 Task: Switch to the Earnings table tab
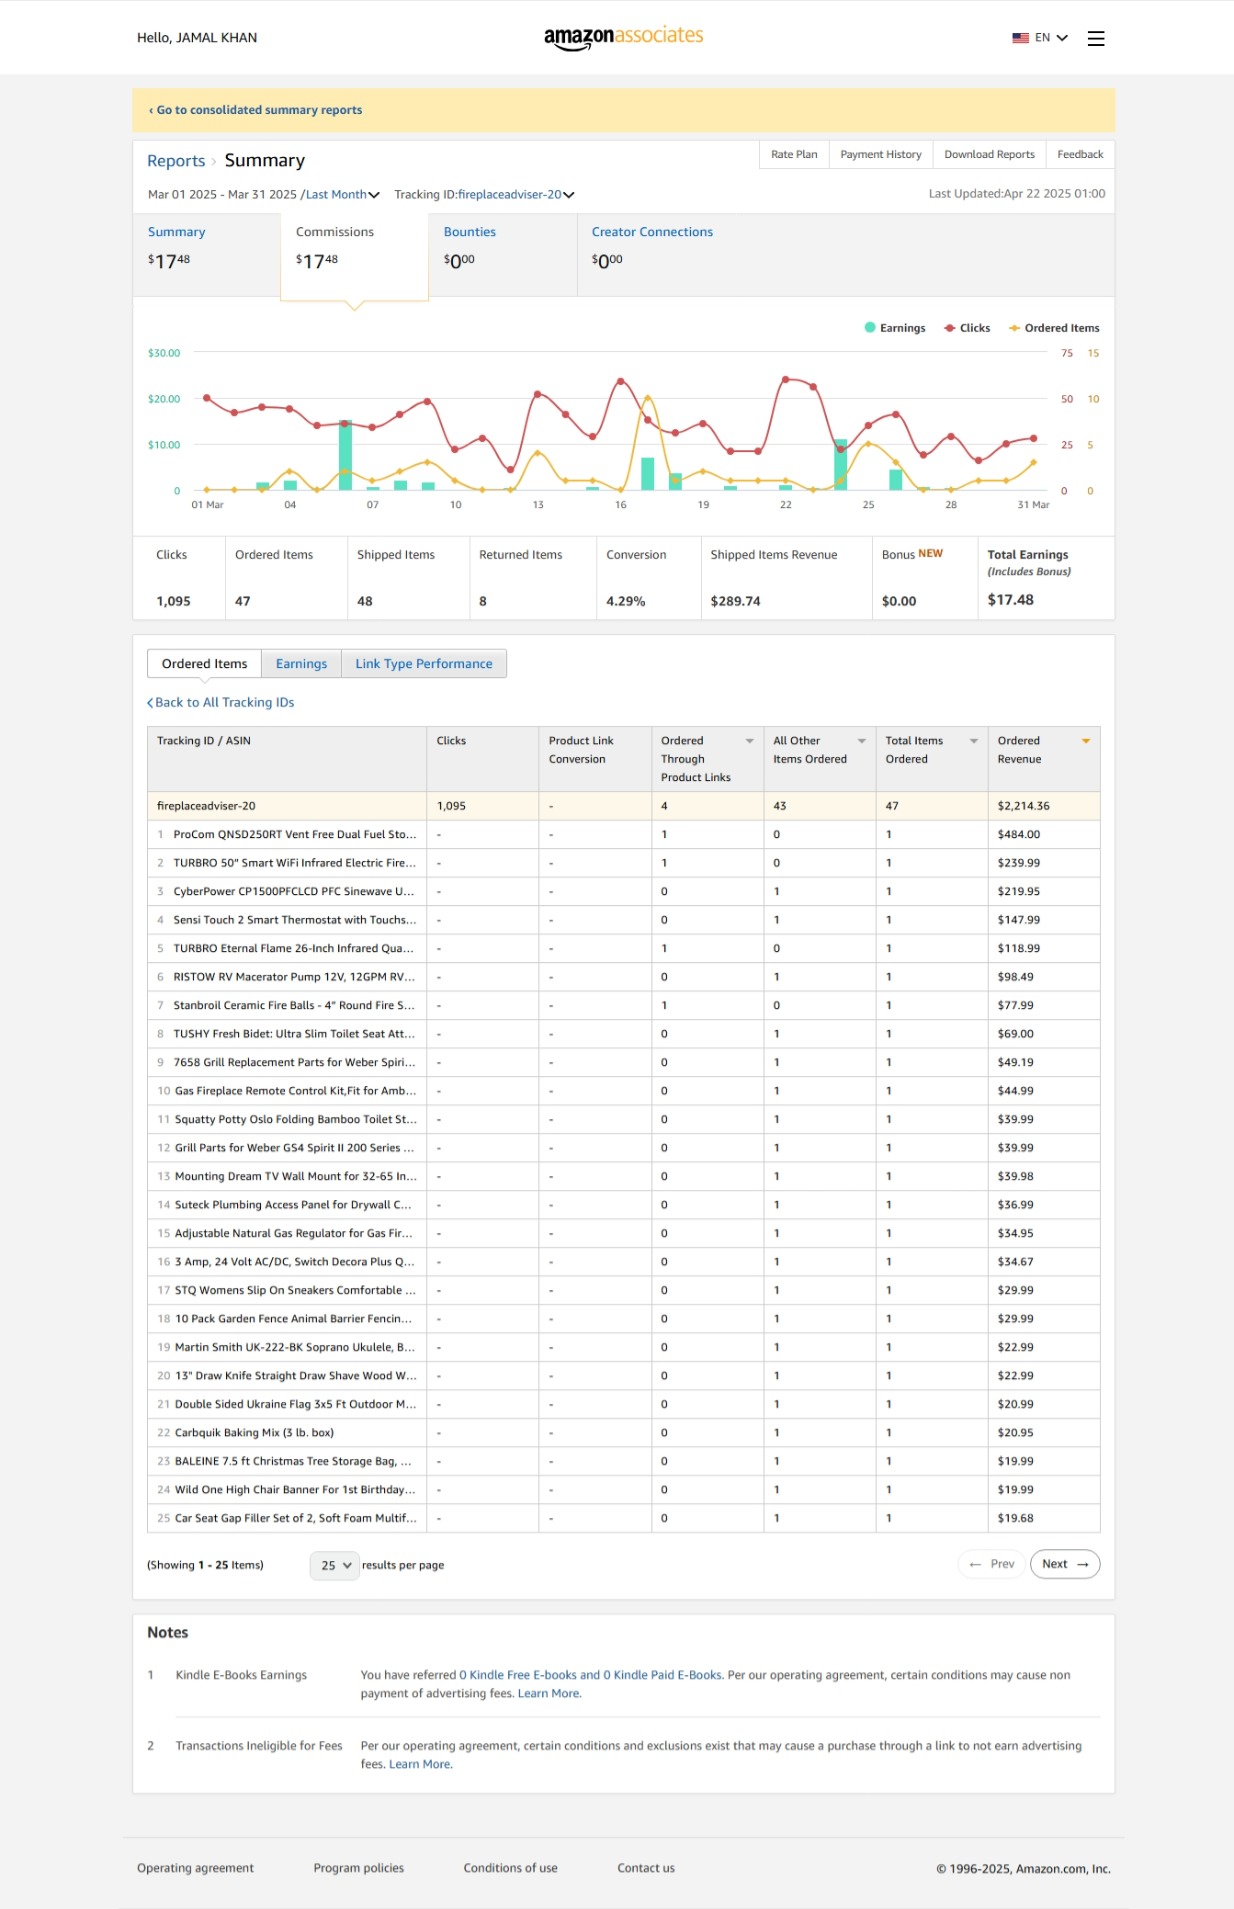pos(302,664)
